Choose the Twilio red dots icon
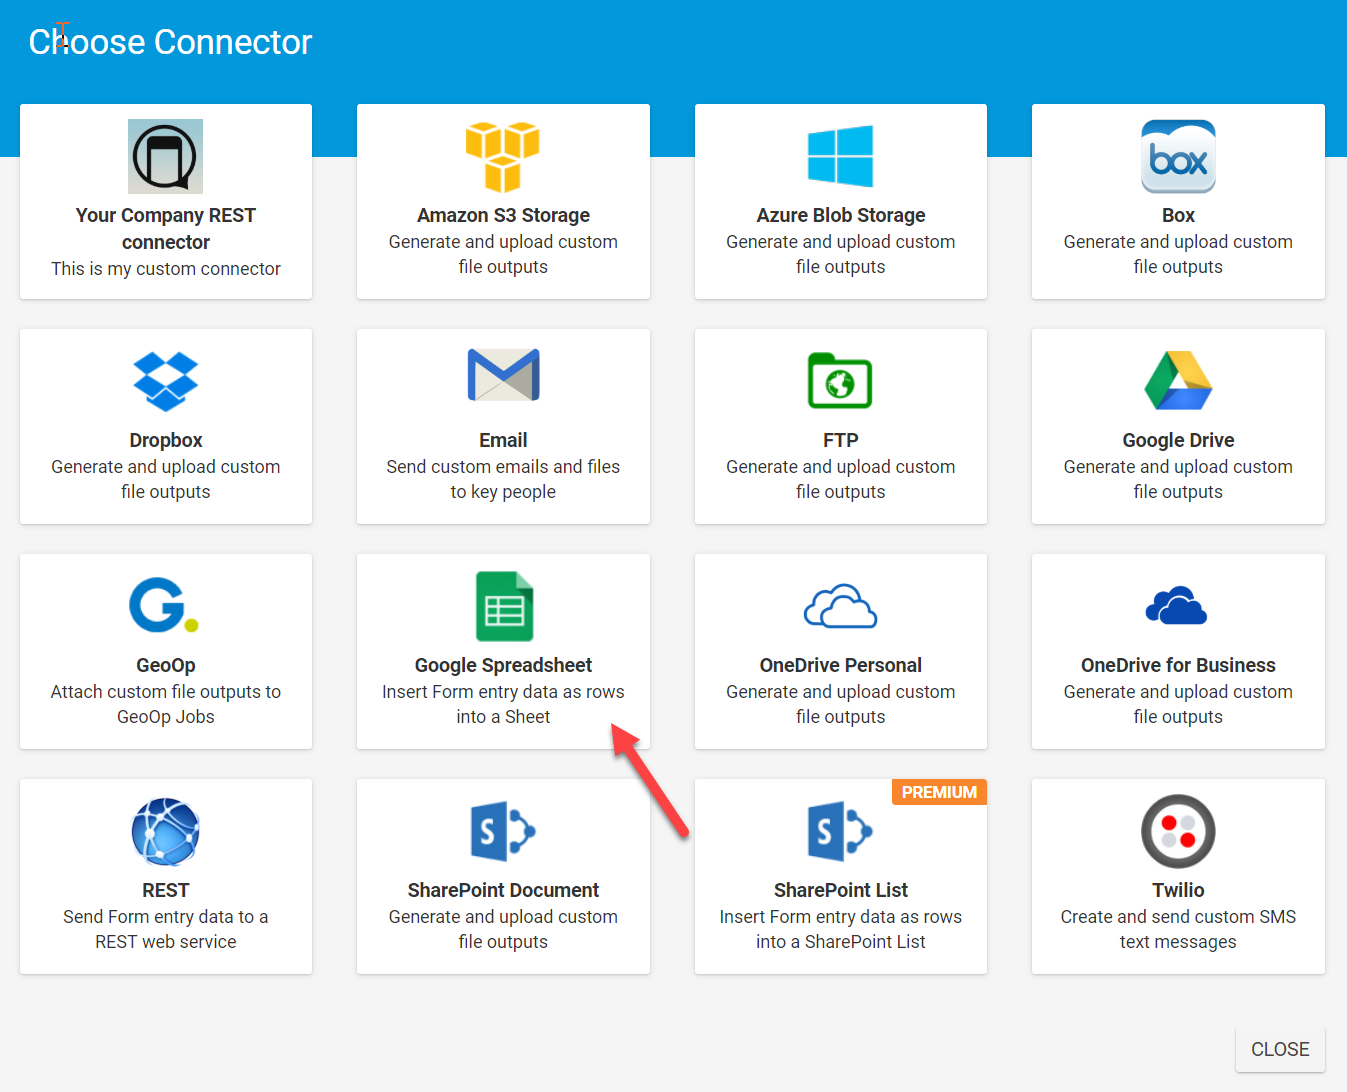Image resolution: width=1347 pixels, height=1092 pixels. click(x=1178, y=831)
